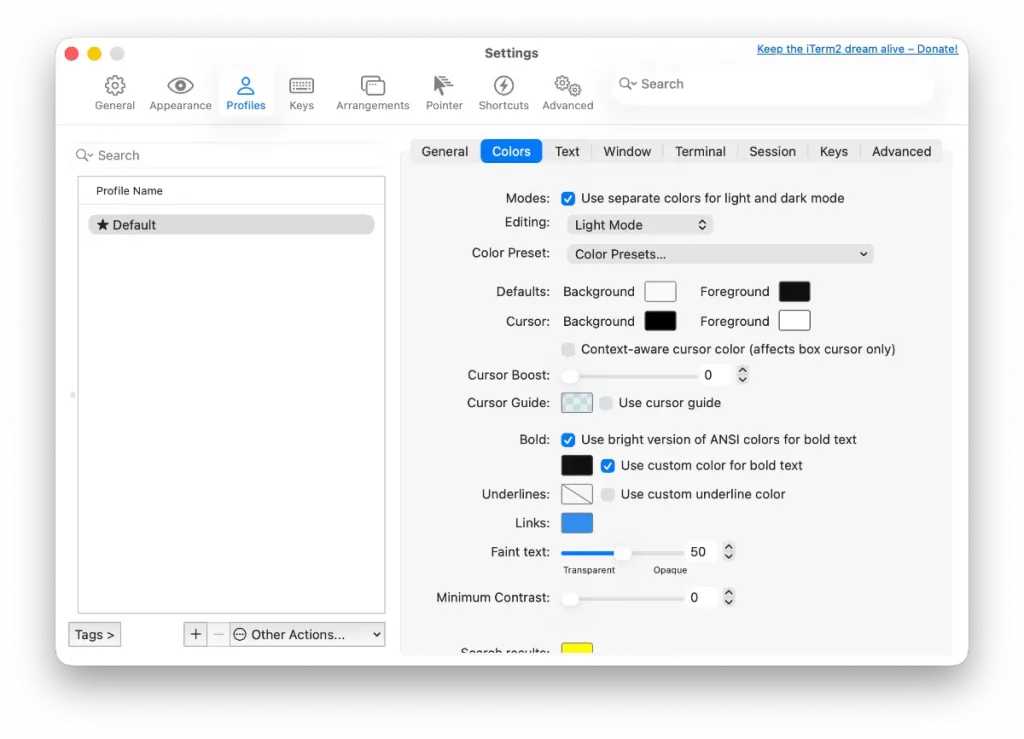
Task: Click the Shortcuts settings icon
Action: coord(503,92)
